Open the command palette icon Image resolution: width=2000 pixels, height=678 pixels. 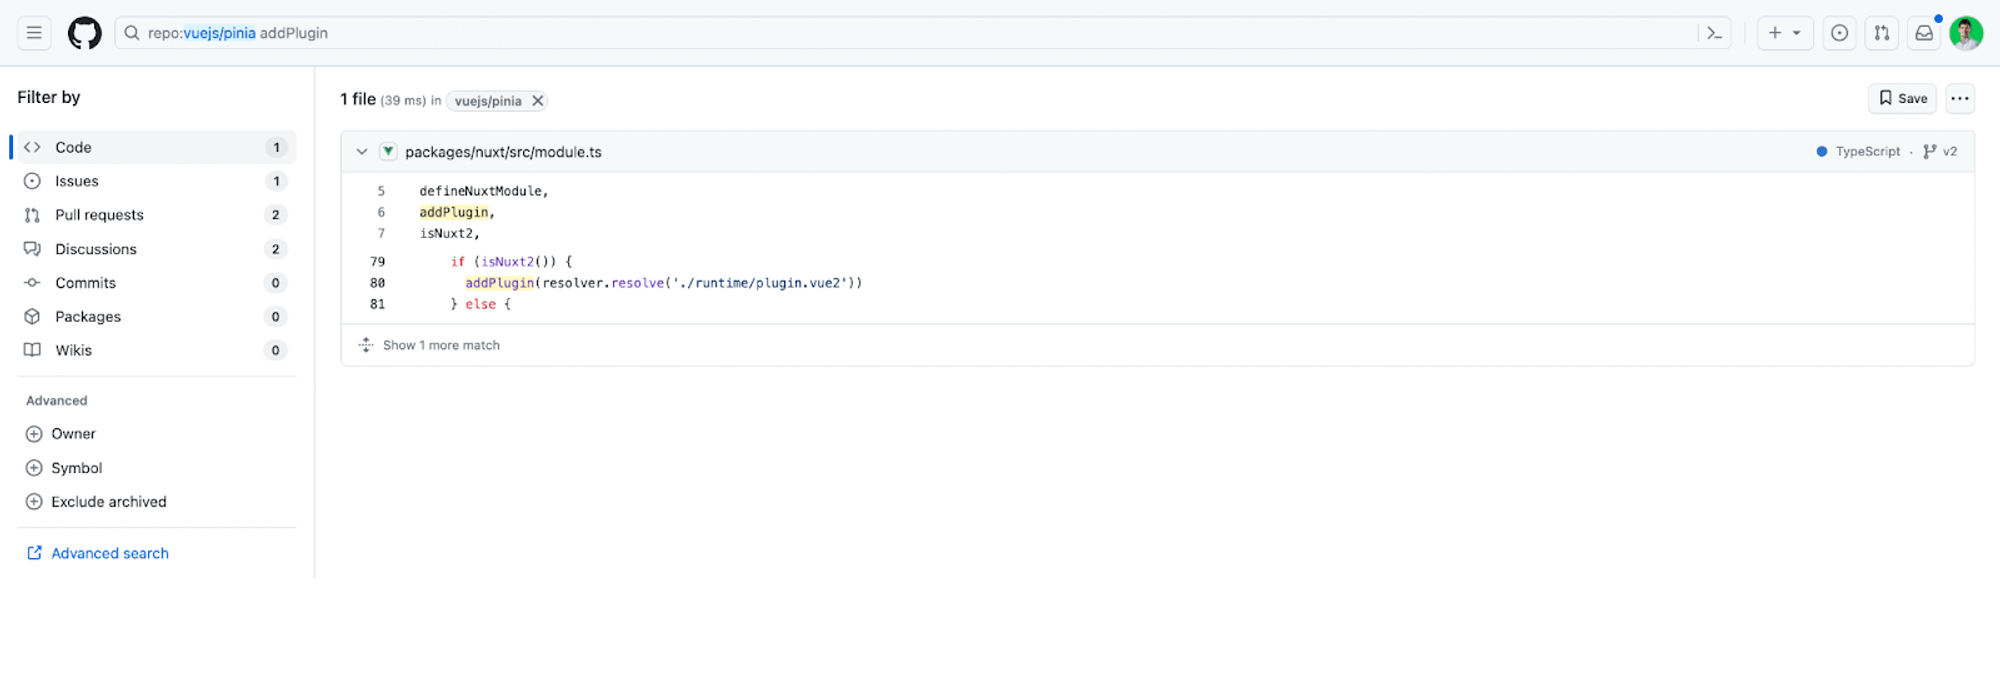pos(1714,33)
